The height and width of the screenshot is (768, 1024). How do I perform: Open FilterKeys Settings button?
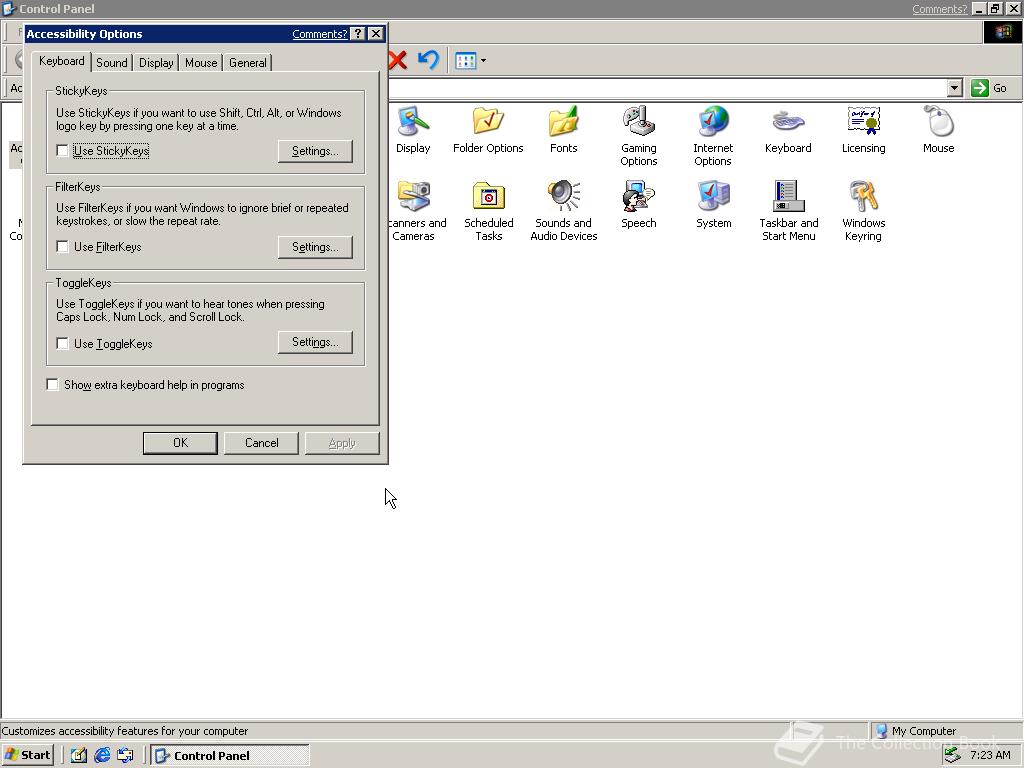[x=315, y=247]
